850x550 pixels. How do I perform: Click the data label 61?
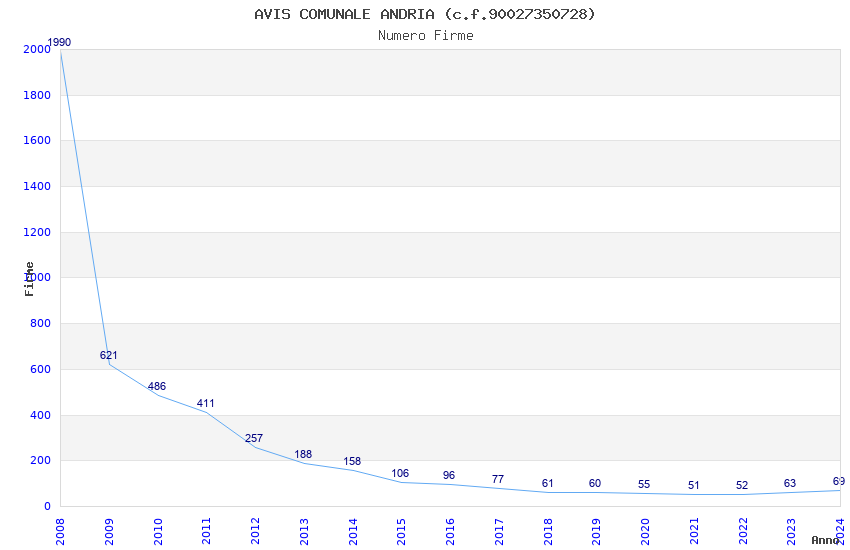(x=548, y=483)
